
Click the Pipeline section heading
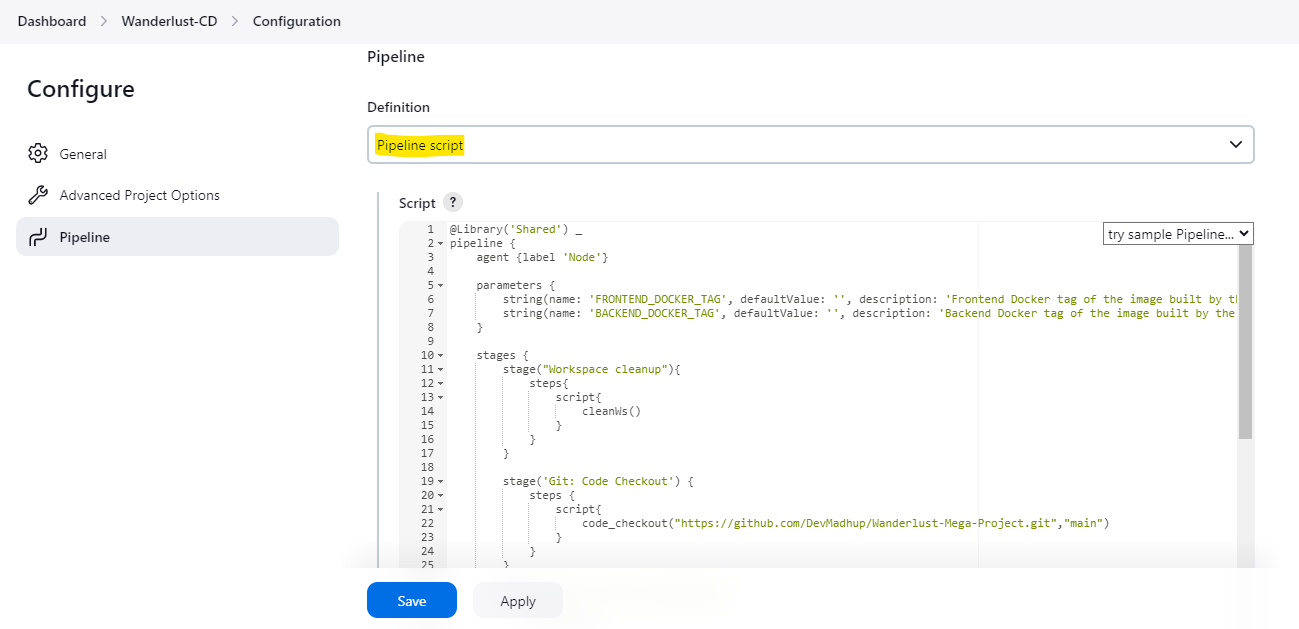point(396,57)
